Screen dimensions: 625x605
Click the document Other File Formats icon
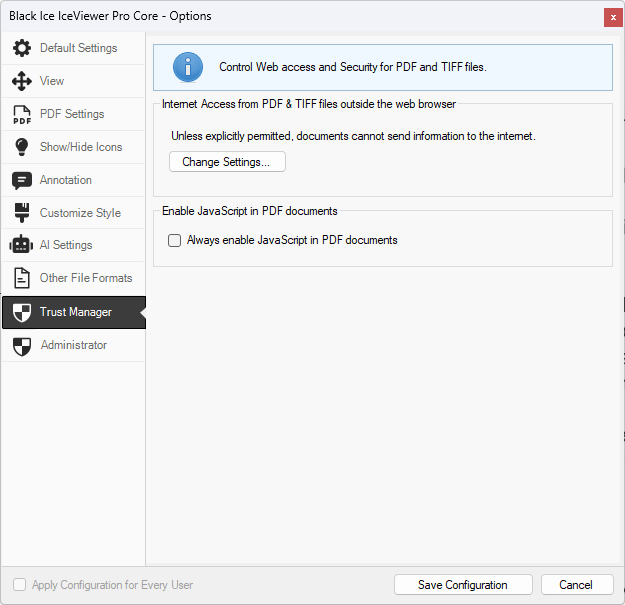[22, 278]
